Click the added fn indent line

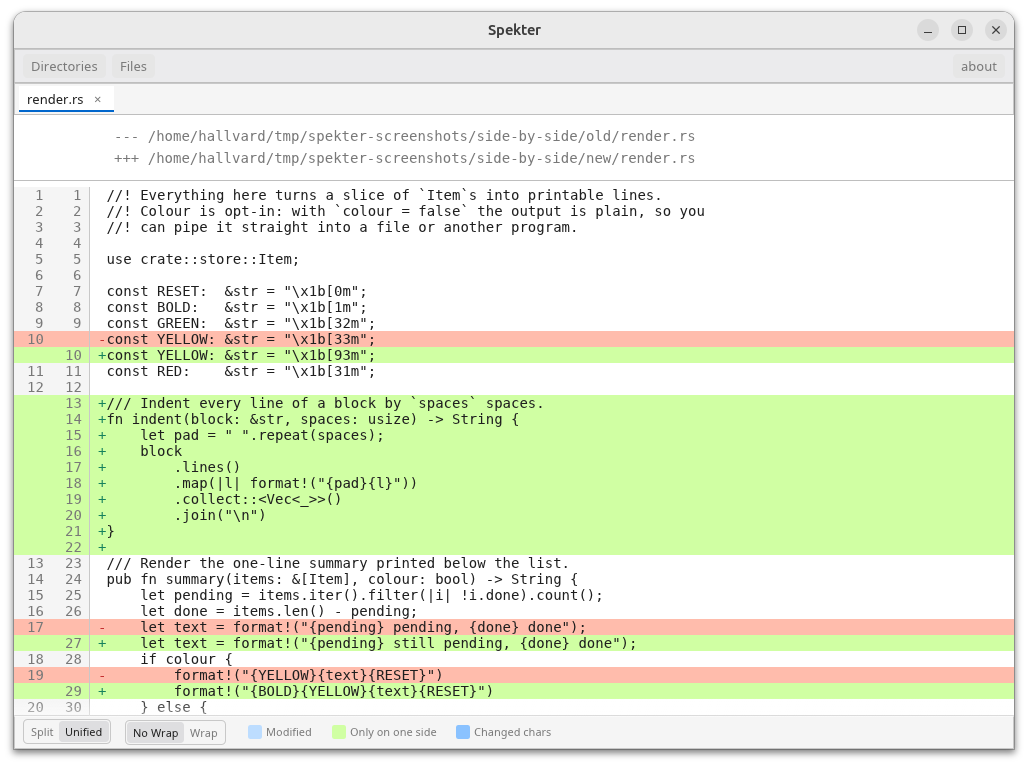(514, 419)
